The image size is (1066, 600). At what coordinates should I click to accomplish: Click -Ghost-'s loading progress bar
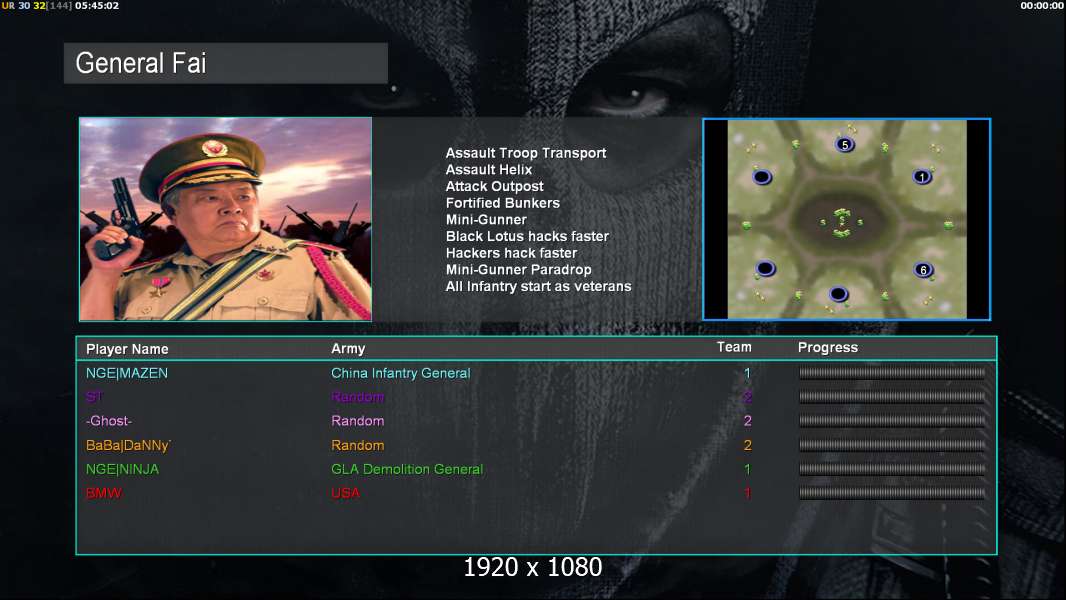click(x=892, y=421)
